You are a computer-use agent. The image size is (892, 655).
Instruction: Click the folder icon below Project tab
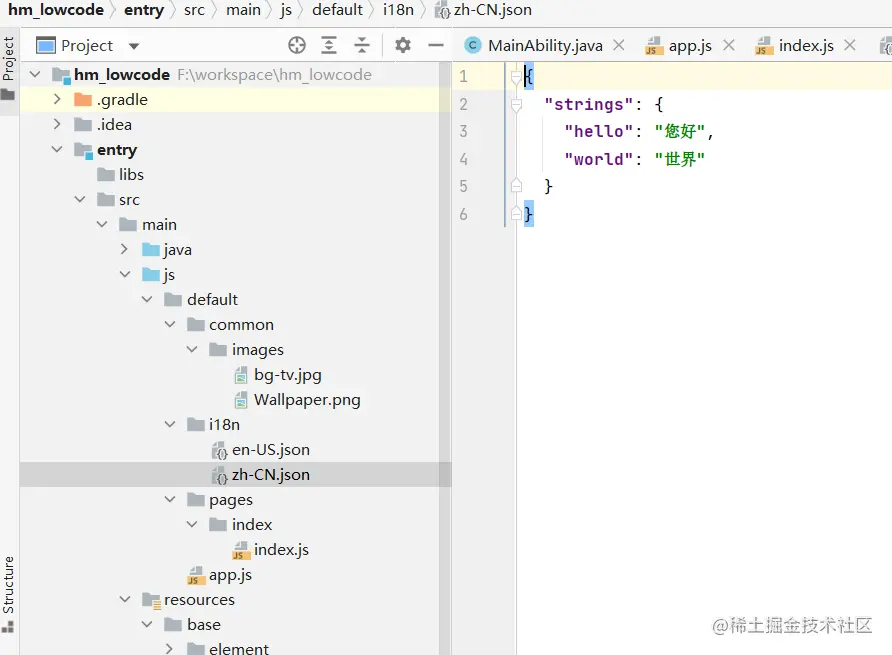tap(8, 94)
